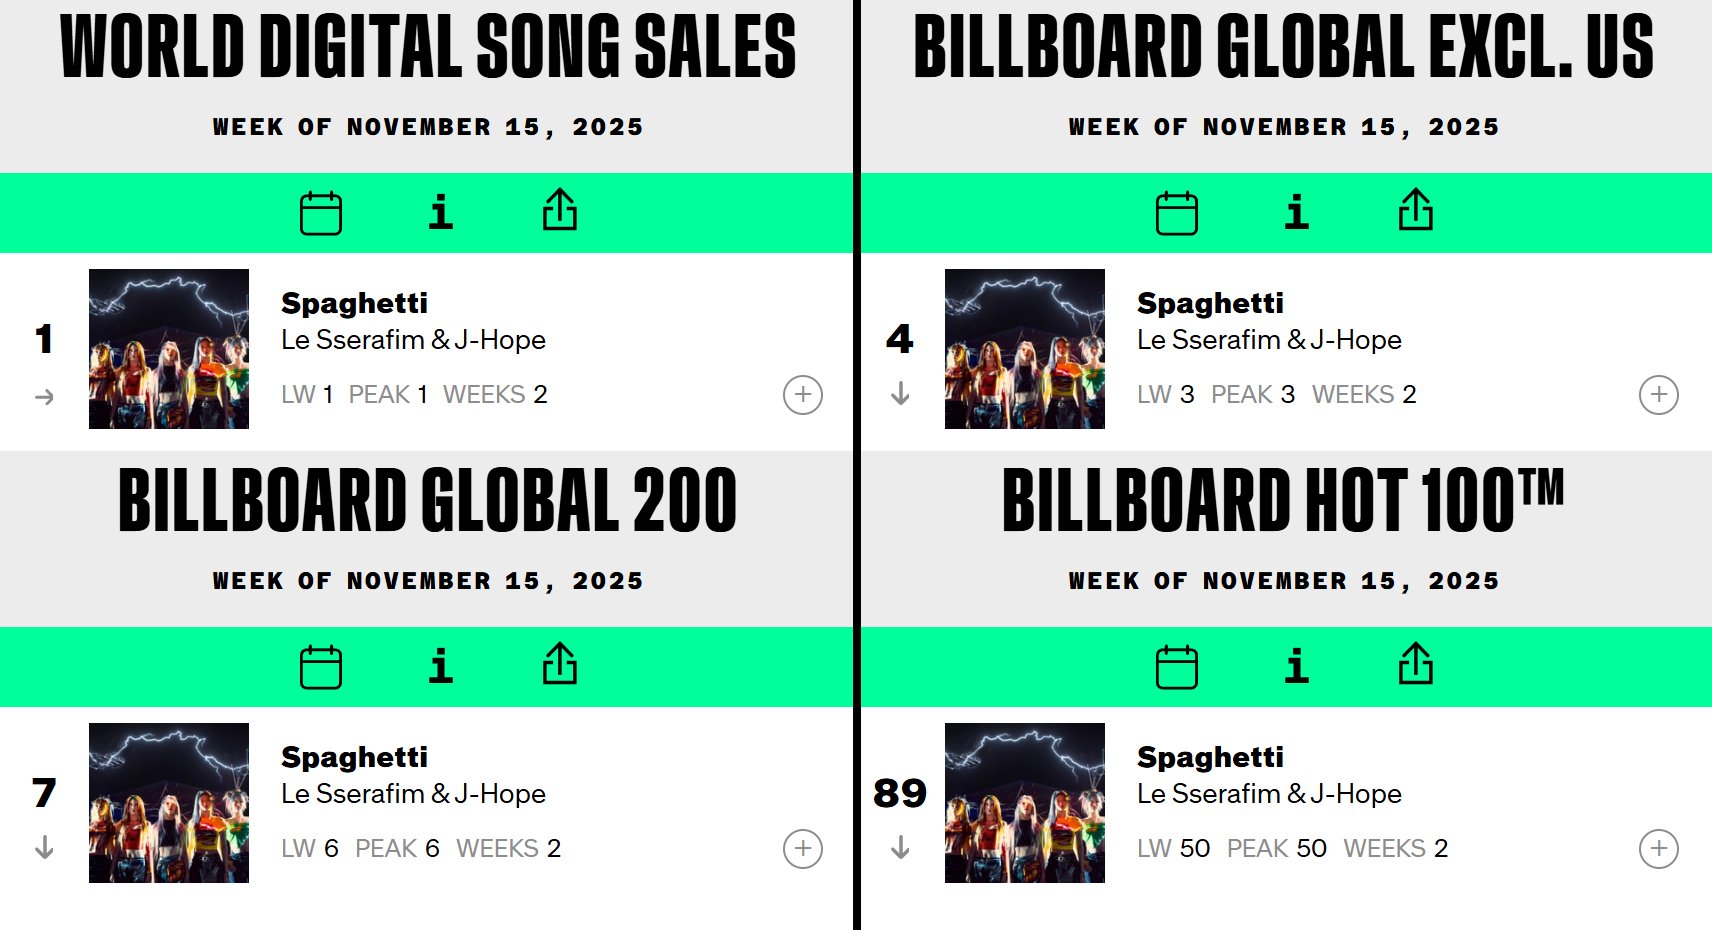The image size is (1712, 930).
Task: Expand Spaghetti entry in Billboard Global 200
Action: [x=803, y=849]
